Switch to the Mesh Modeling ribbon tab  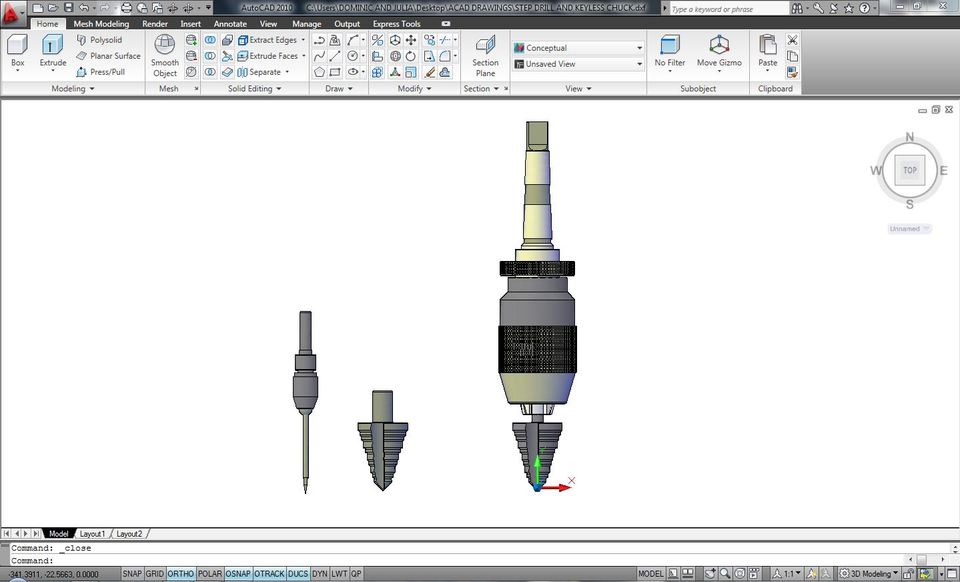[100, 23]
